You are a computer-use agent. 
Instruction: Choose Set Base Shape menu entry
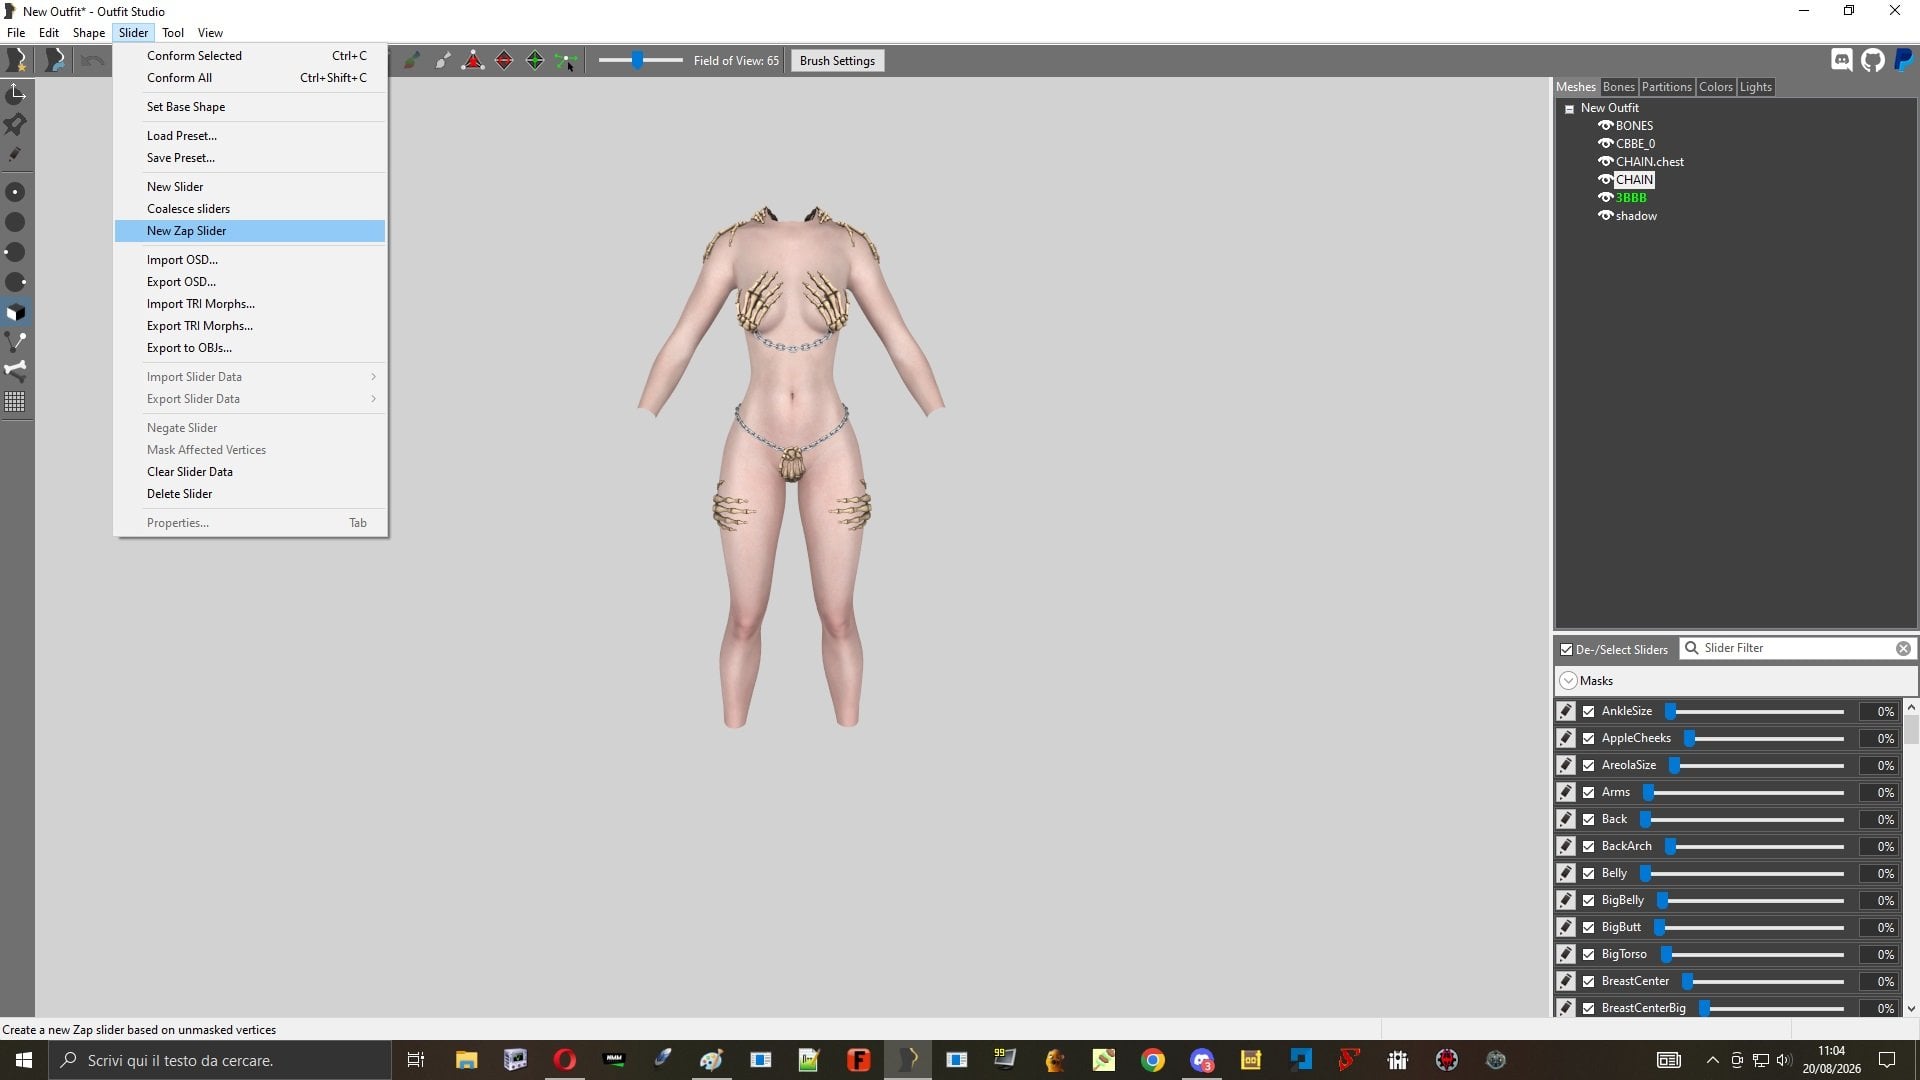tap(250, 107)
